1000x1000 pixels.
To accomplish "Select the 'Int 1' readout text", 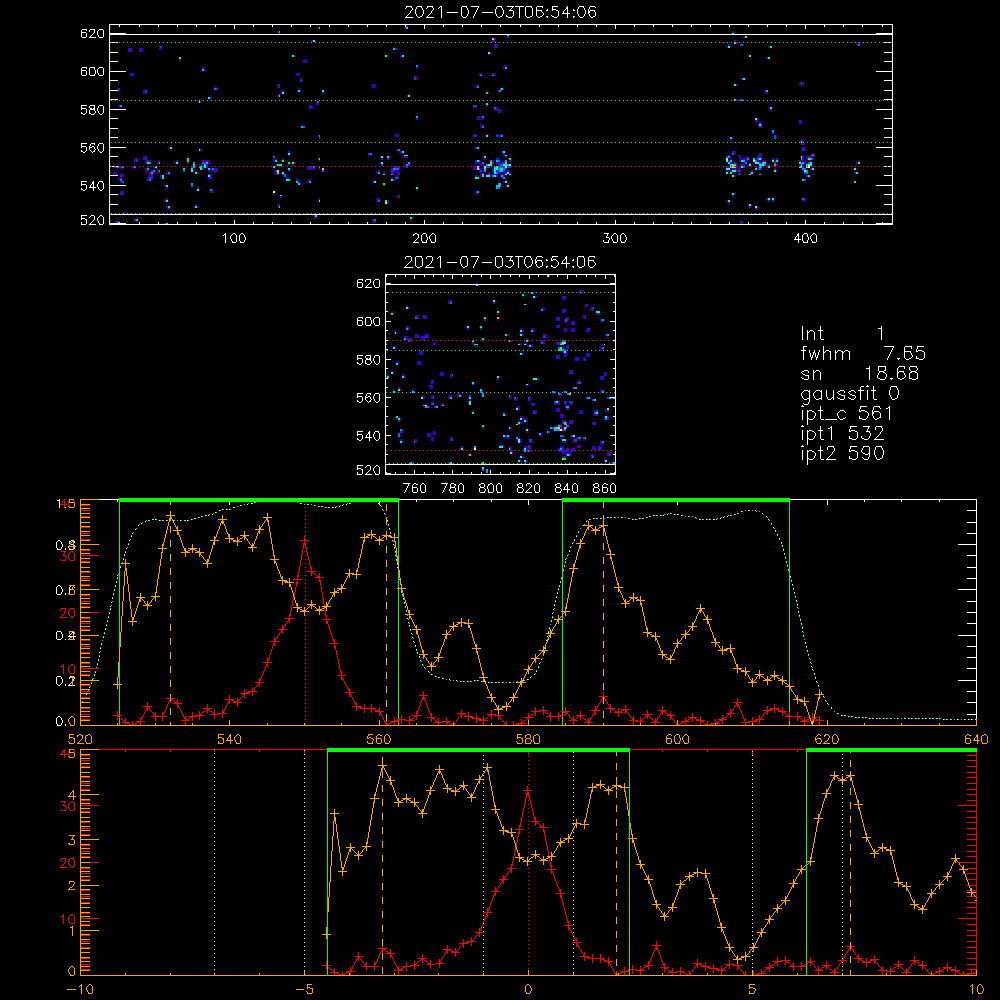I will click(x=842, y=334).
